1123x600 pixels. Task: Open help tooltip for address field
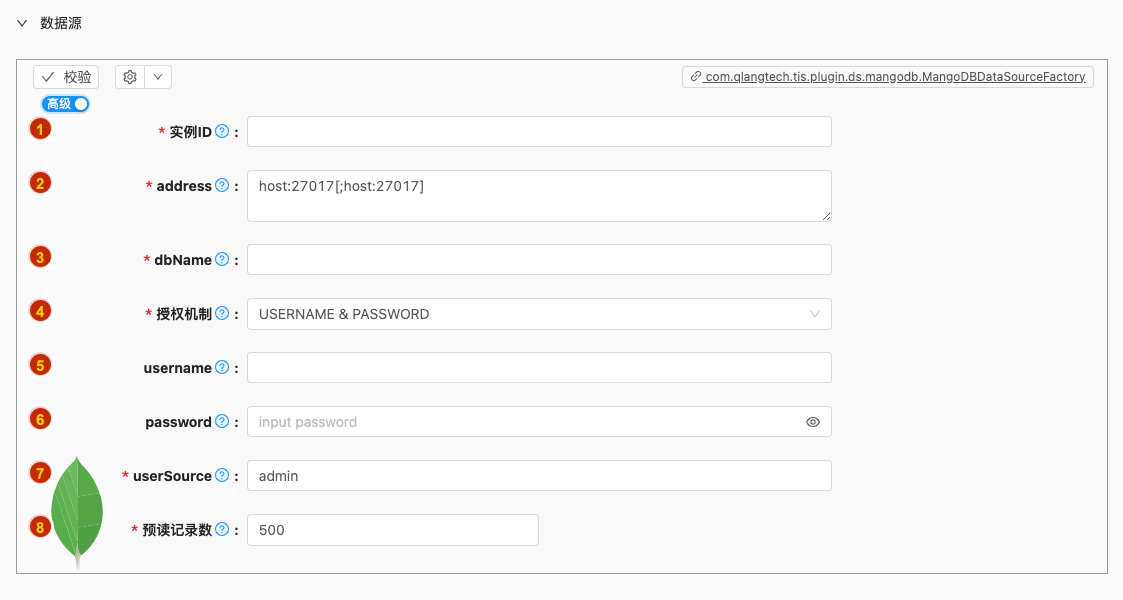[x=222, y=185]
